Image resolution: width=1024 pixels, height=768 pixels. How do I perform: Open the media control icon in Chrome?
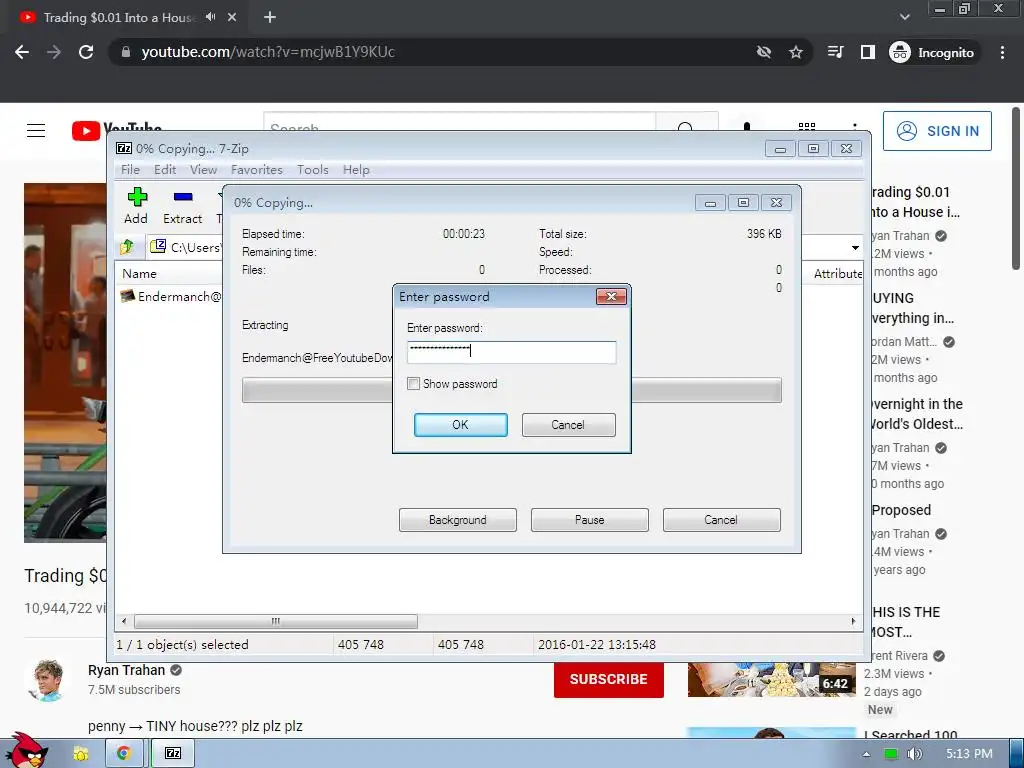coord(835,52)
